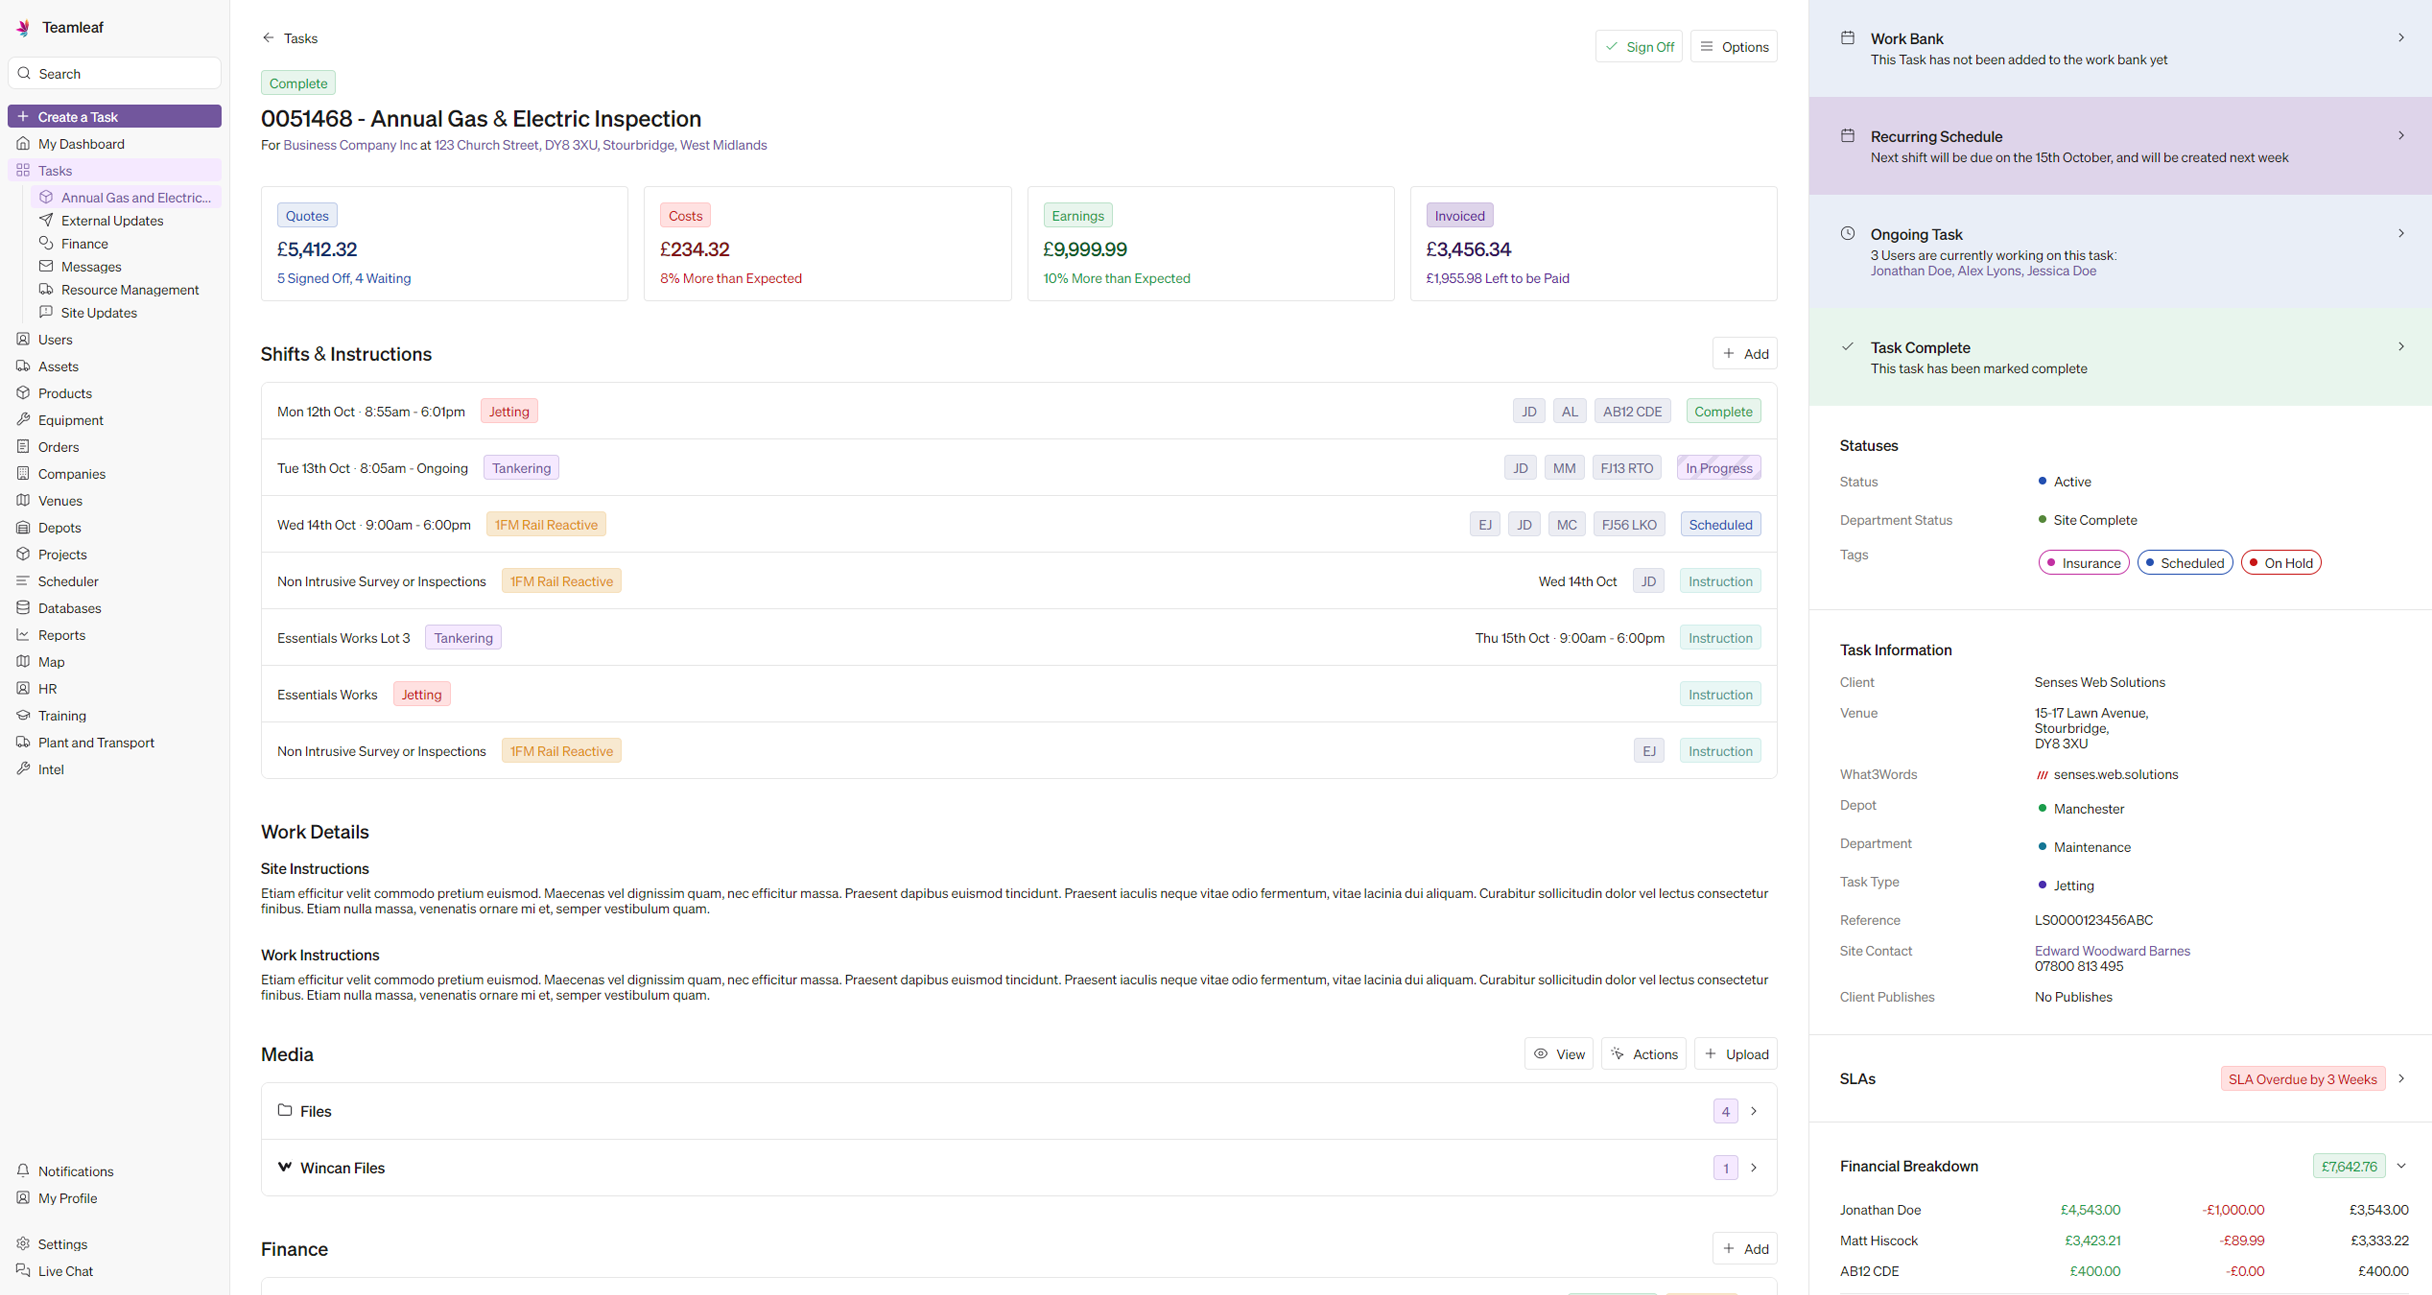Open the Scheduler section from the sidebar
The image size is (2432, 1295).
pyautogui.click(x=68, y=580)
